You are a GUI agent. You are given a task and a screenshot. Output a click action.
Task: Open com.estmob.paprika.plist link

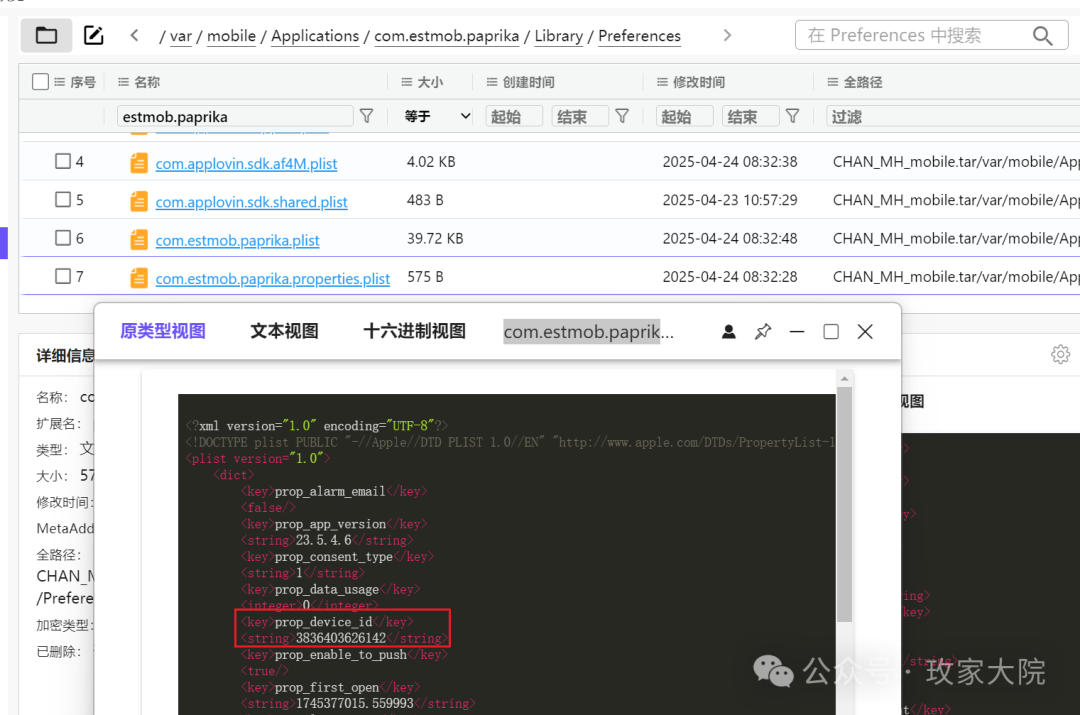(x=238, y=240)
